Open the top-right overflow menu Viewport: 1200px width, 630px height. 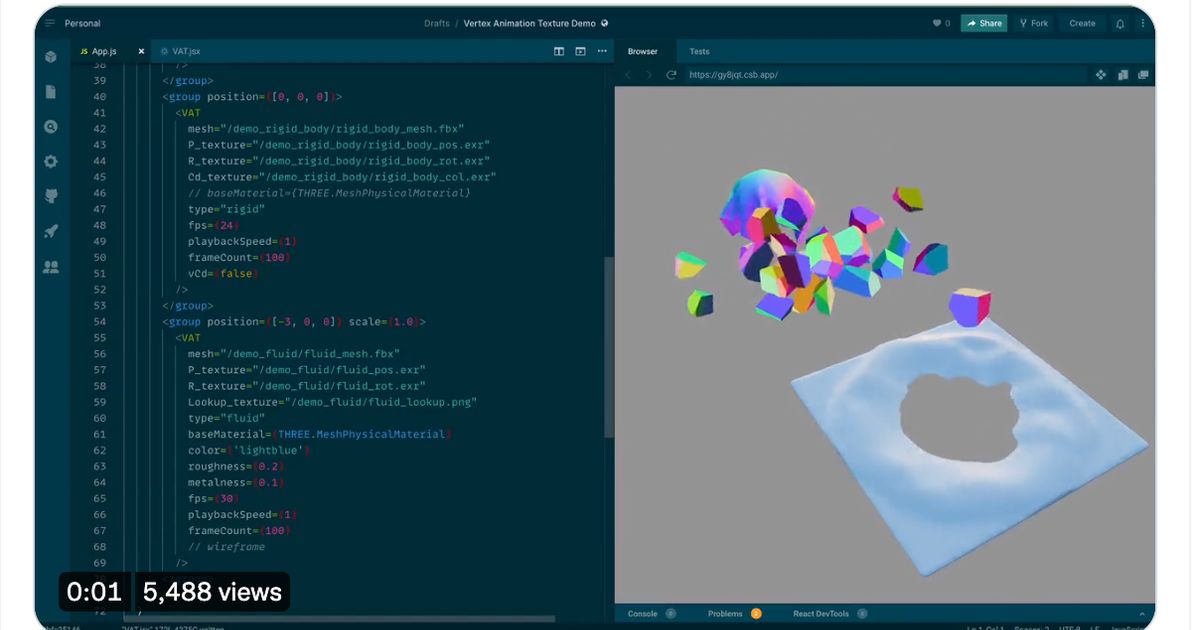point(1144,22)
